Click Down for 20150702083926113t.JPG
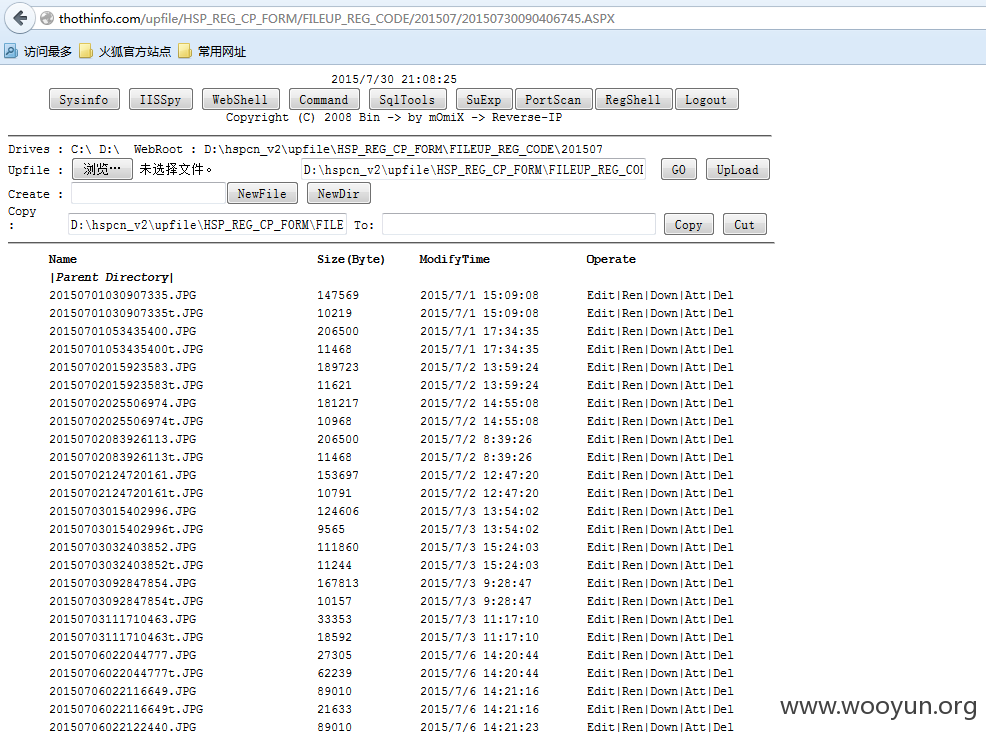 664,457
